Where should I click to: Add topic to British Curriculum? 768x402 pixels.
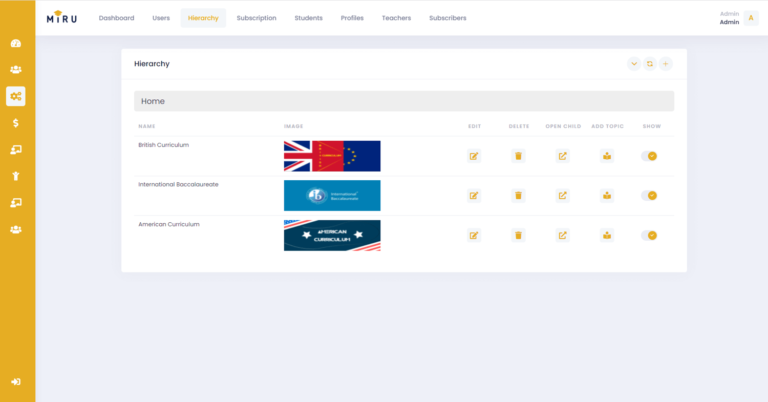[606, 156]
